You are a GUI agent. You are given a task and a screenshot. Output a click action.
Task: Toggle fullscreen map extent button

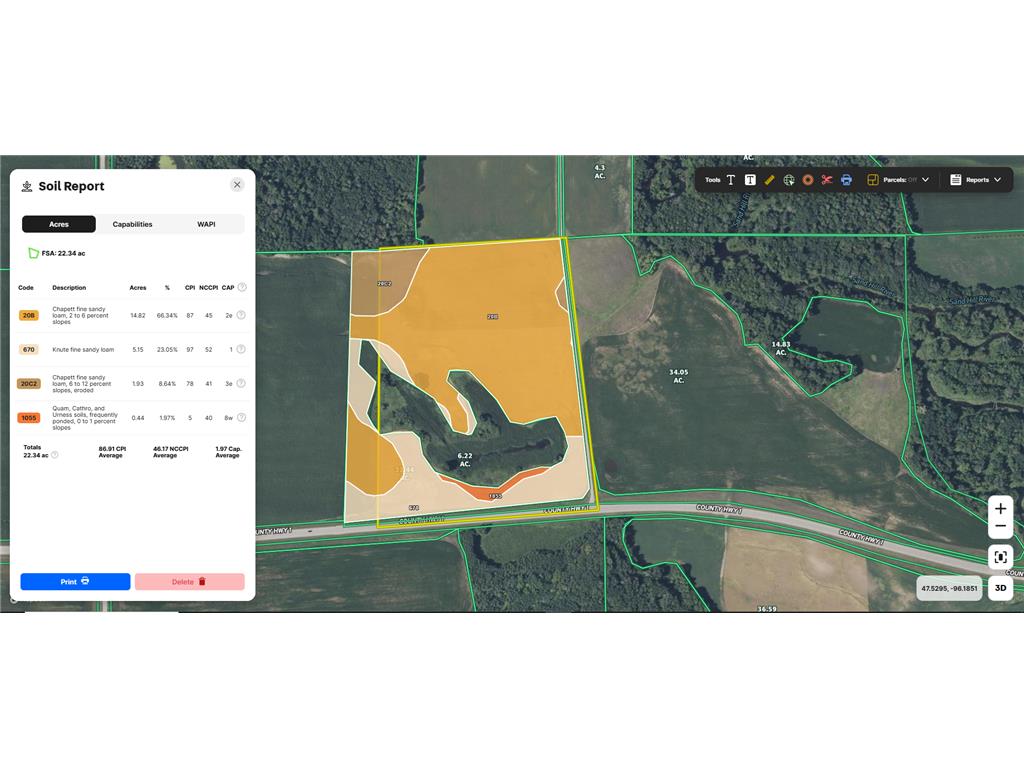(x=1000, y=557)
